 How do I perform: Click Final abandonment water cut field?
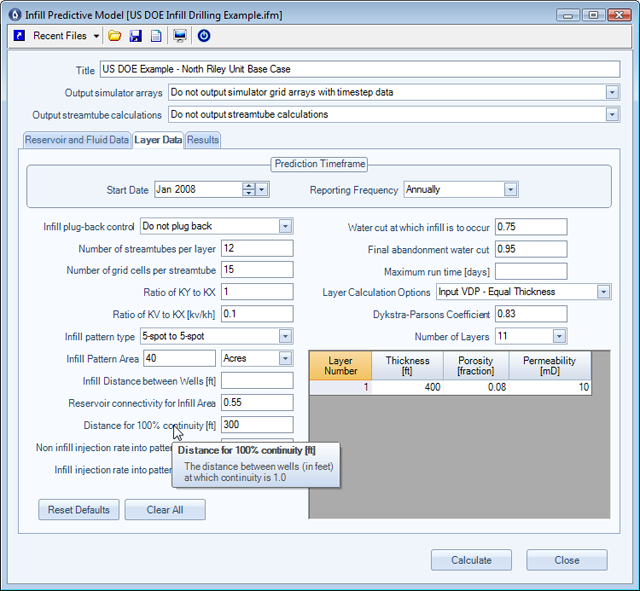point(531,249)
